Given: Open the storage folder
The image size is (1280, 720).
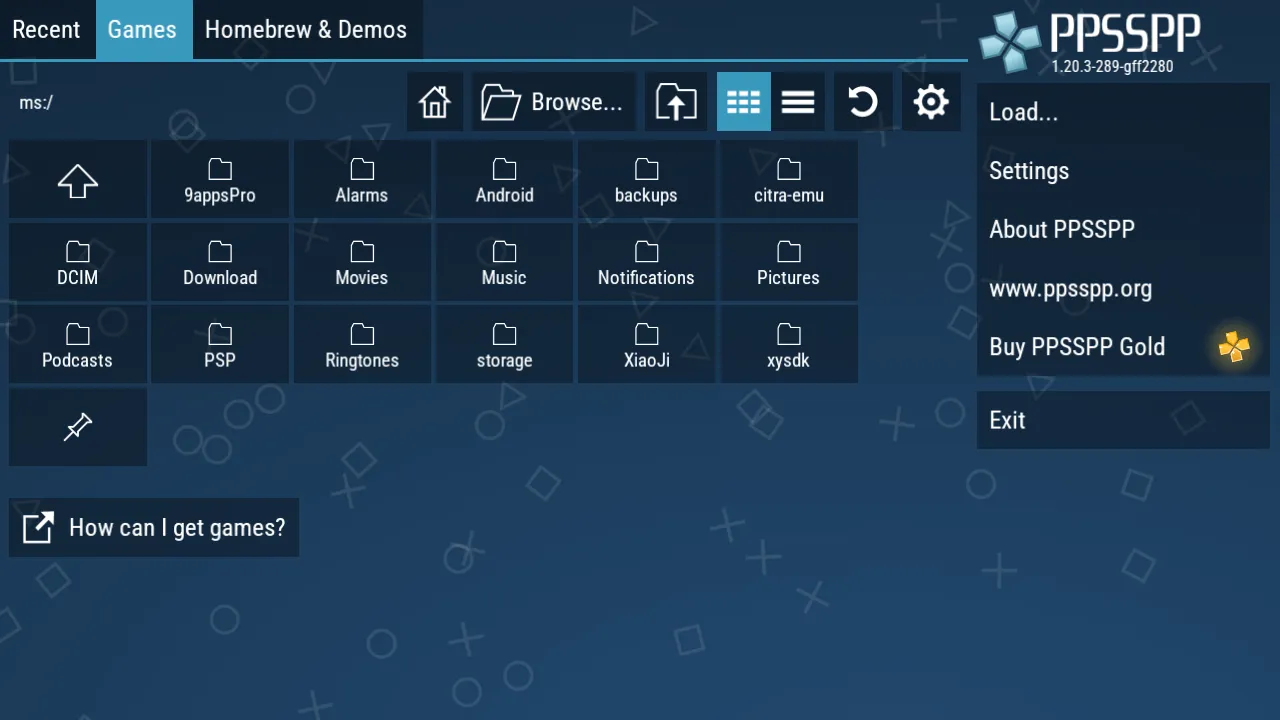Looking at the screenshot, I should click(x=504, y=345).
